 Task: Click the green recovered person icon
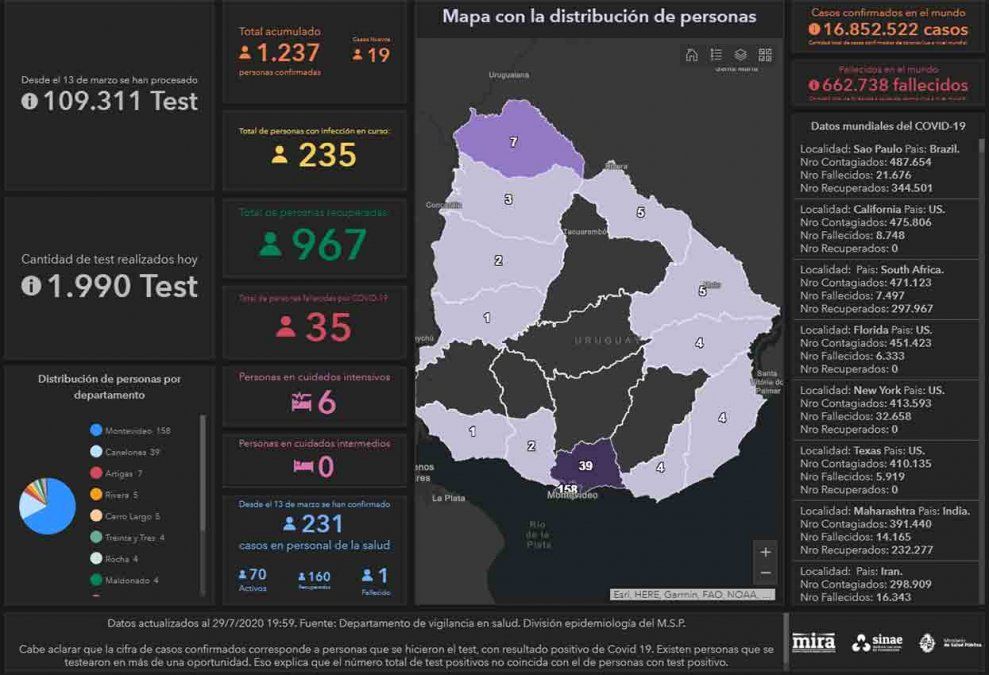pyautogui.click(x=270, y=244)
